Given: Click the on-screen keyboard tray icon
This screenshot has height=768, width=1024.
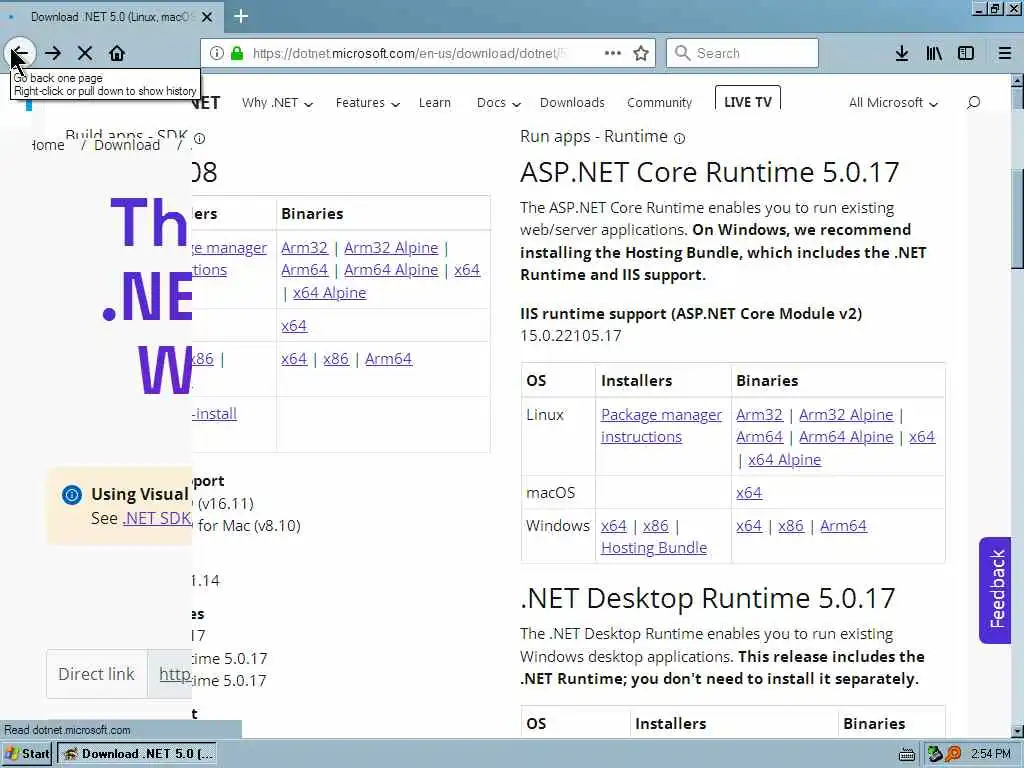Looking at the screenshot, I should point(906,754).
